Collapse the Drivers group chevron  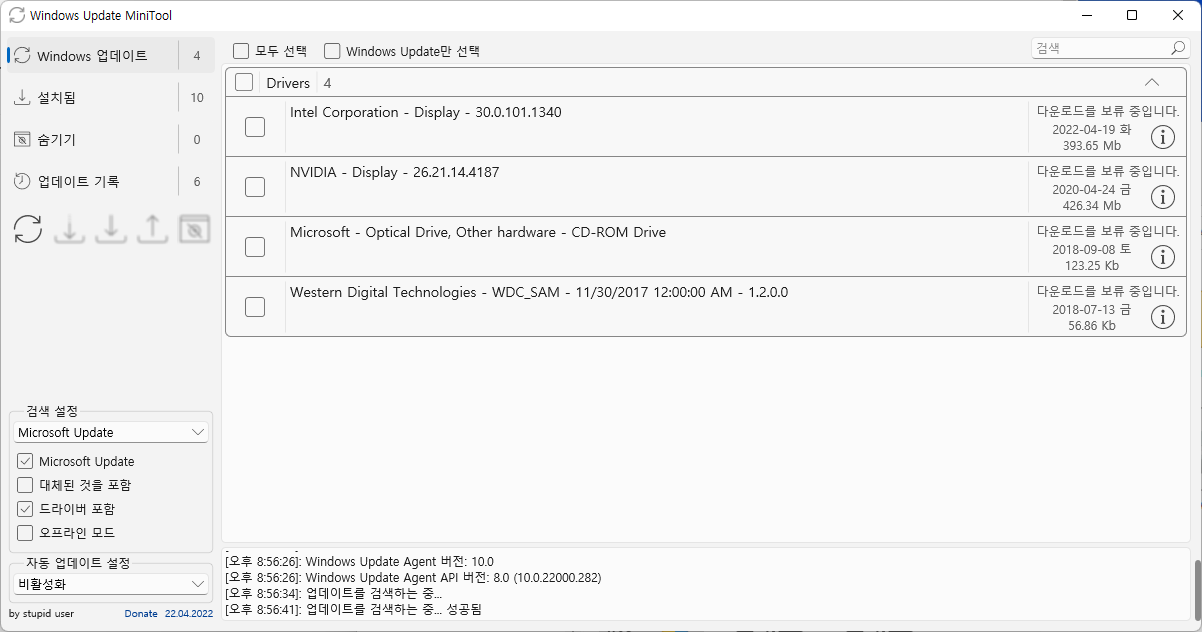pos(1151,83)
